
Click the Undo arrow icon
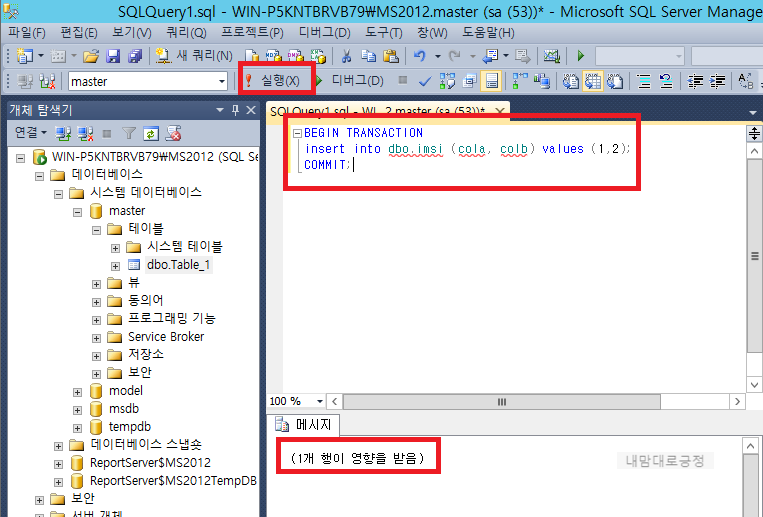419,56
